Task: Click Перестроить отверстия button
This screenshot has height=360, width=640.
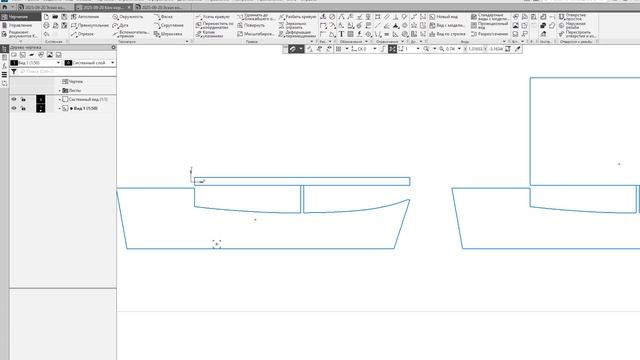Action: click(577, 34)
